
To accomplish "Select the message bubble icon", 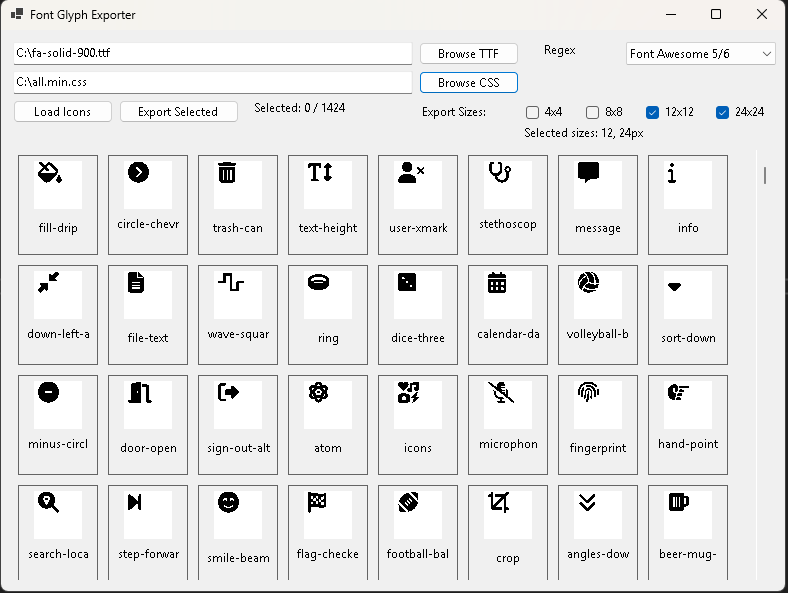I will [x=598, y=205].
